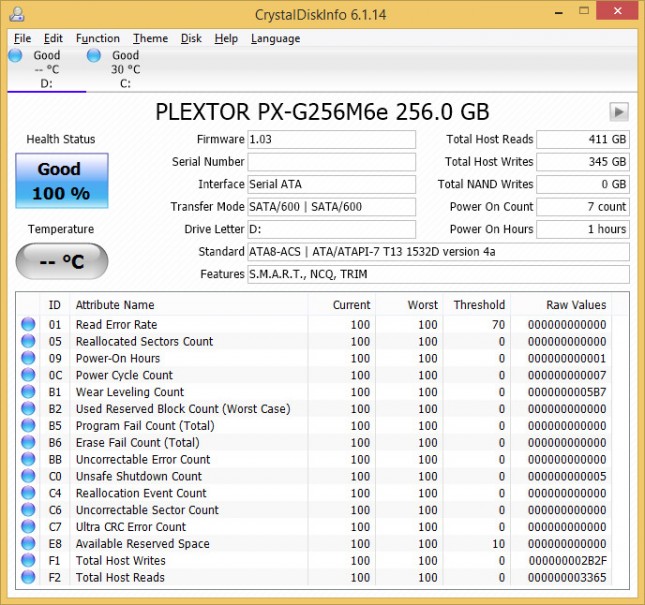Click the status orb for Wear Leveling Count
645x605 pixels.
[28, 392]
